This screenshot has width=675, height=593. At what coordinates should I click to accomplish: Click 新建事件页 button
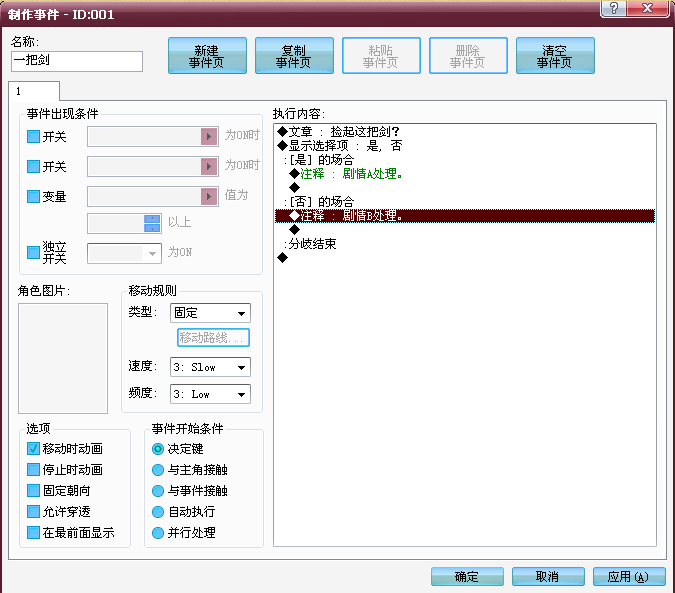(x=207, y=56)
